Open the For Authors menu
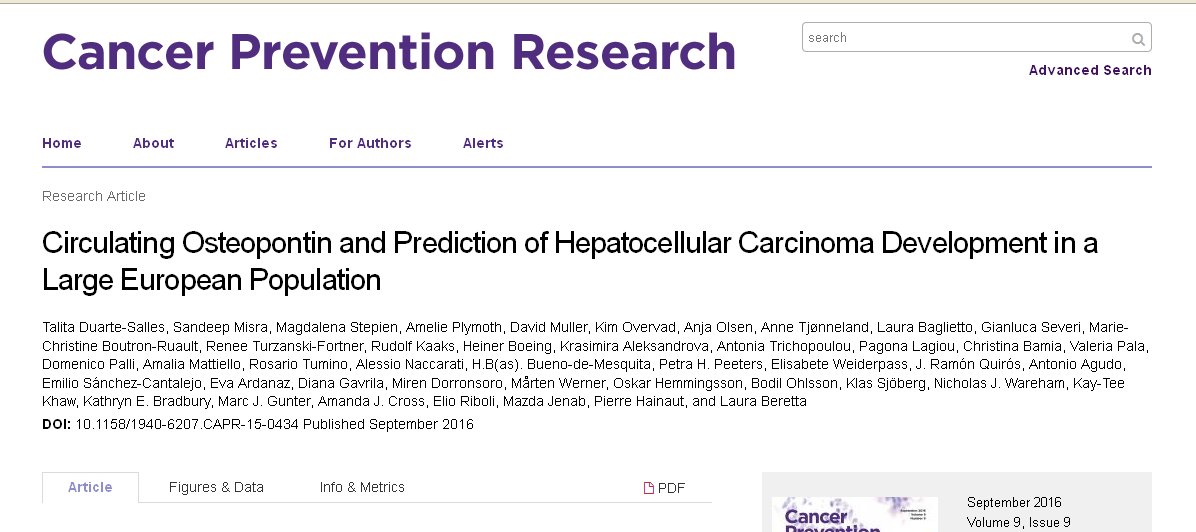The height and width of the screenshot is (532, 1196). [370, 143]
